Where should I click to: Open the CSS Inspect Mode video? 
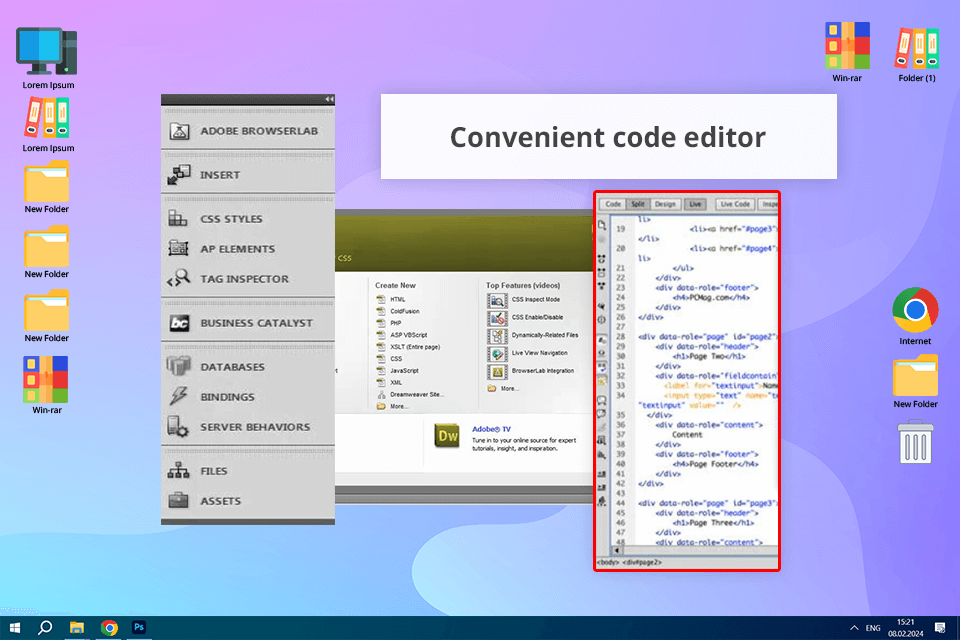tap(524, 300)
